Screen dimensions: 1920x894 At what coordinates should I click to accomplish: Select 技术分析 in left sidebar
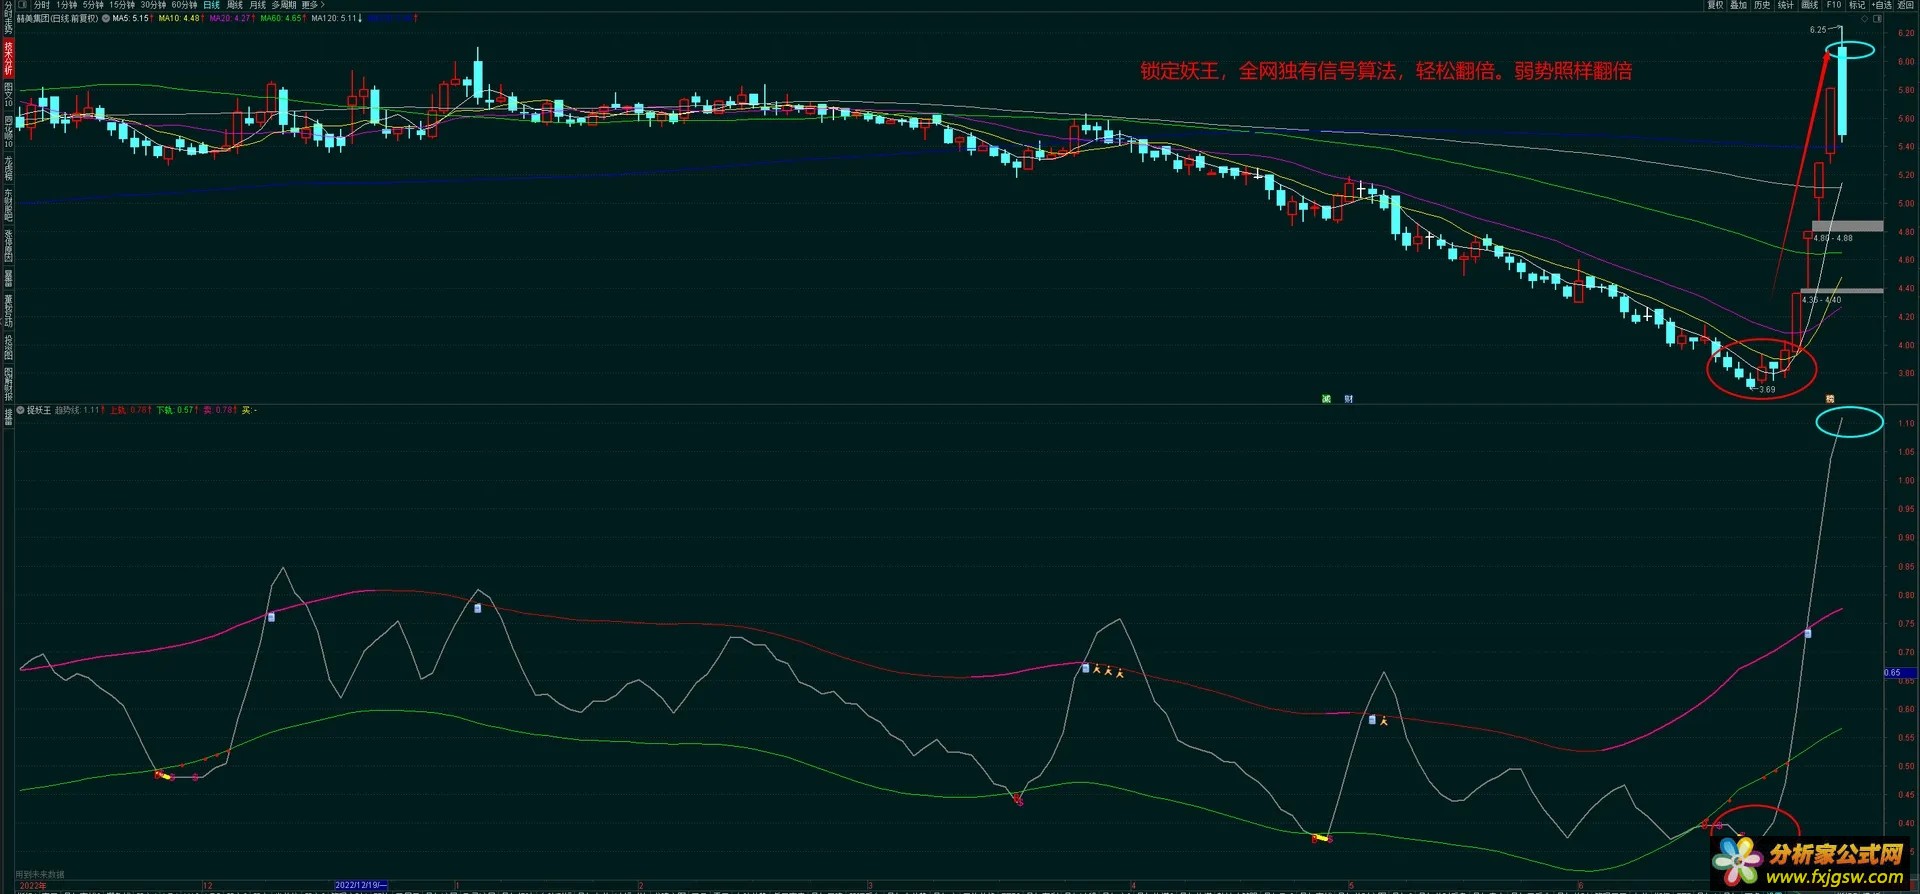tap(8, 59)
